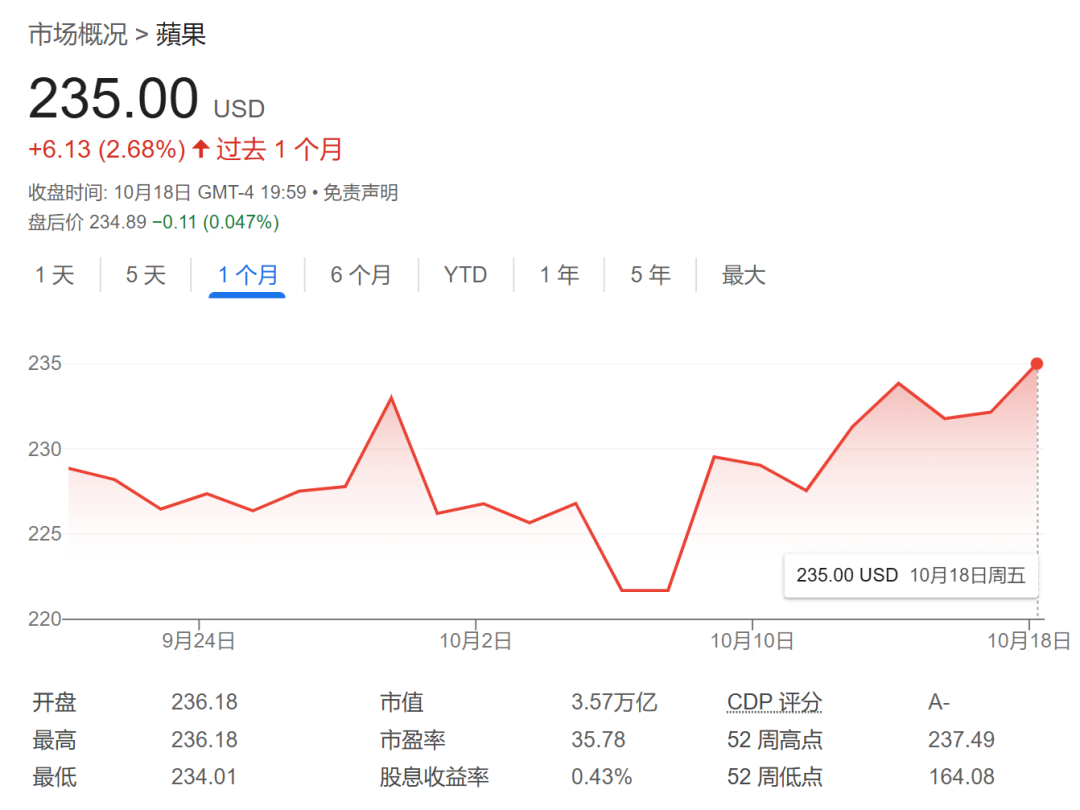1080x810 pixels.
Task: Click the 蘋果 breadcrumb name
Action: point(181,35)
